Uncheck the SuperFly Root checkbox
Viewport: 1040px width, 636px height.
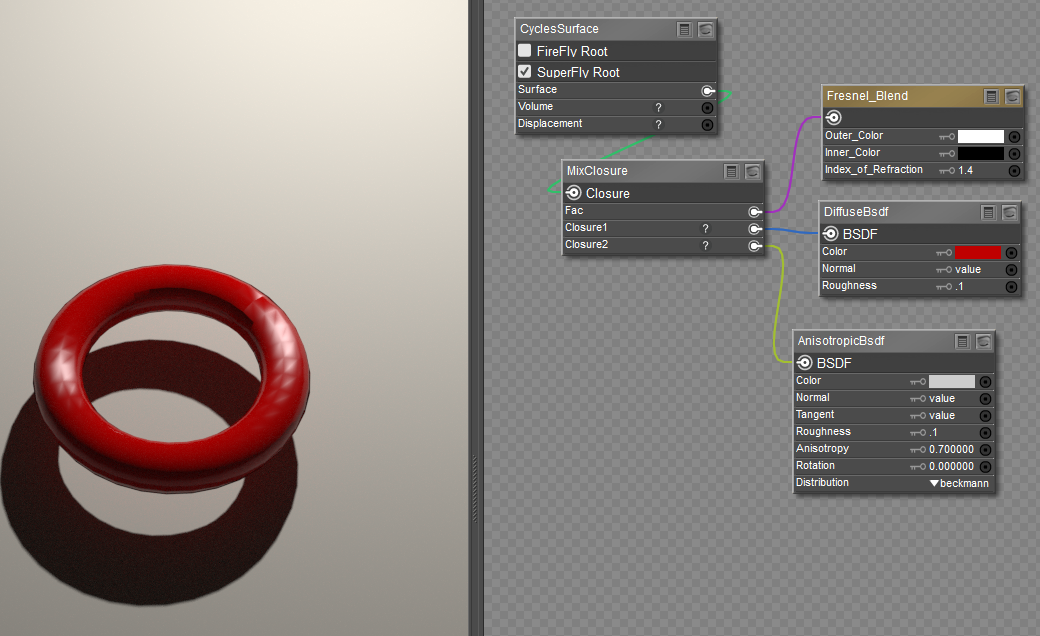pyautogui.click(x=525, y=72)
